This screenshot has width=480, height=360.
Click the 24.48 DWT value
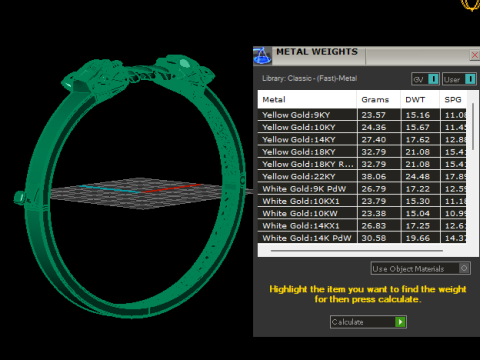pos(418,177)
